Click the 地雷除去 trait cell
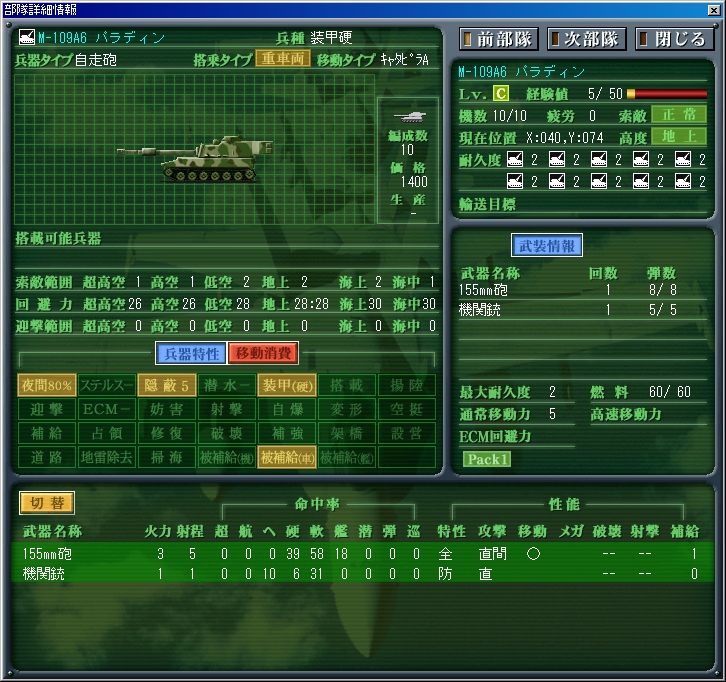The height and width of the screenshot is (682, 726). pos(107,457)
